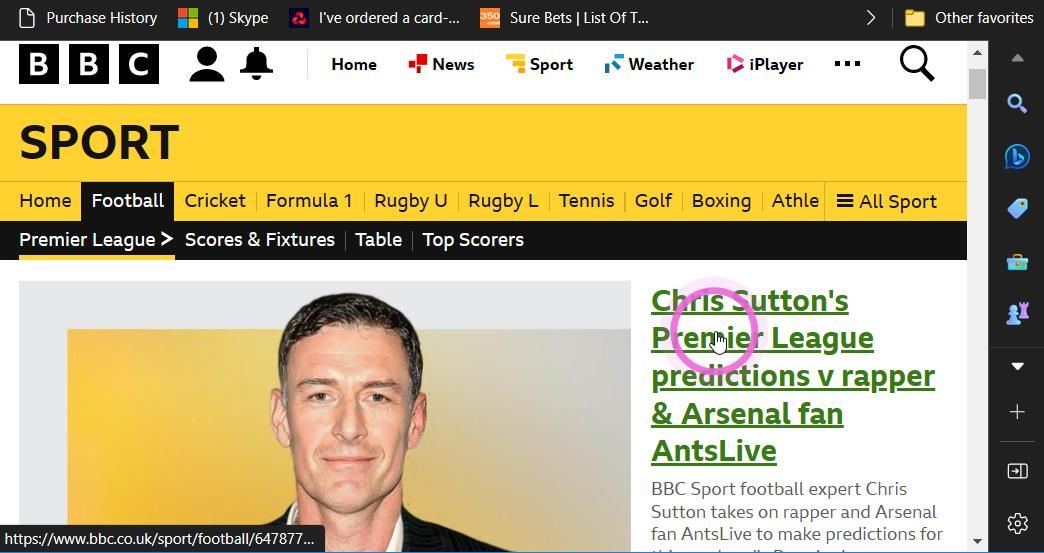
Task: Add a sidebar app with plus icon
Action: [1017, 413]
